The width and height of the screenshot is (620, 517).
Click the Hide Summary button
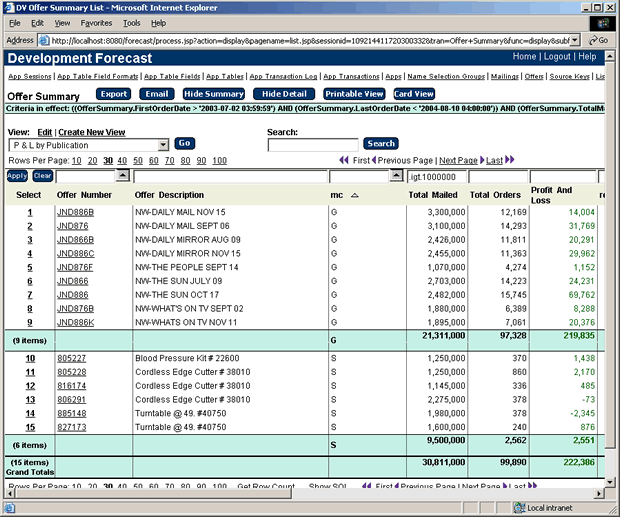[214, 94]
